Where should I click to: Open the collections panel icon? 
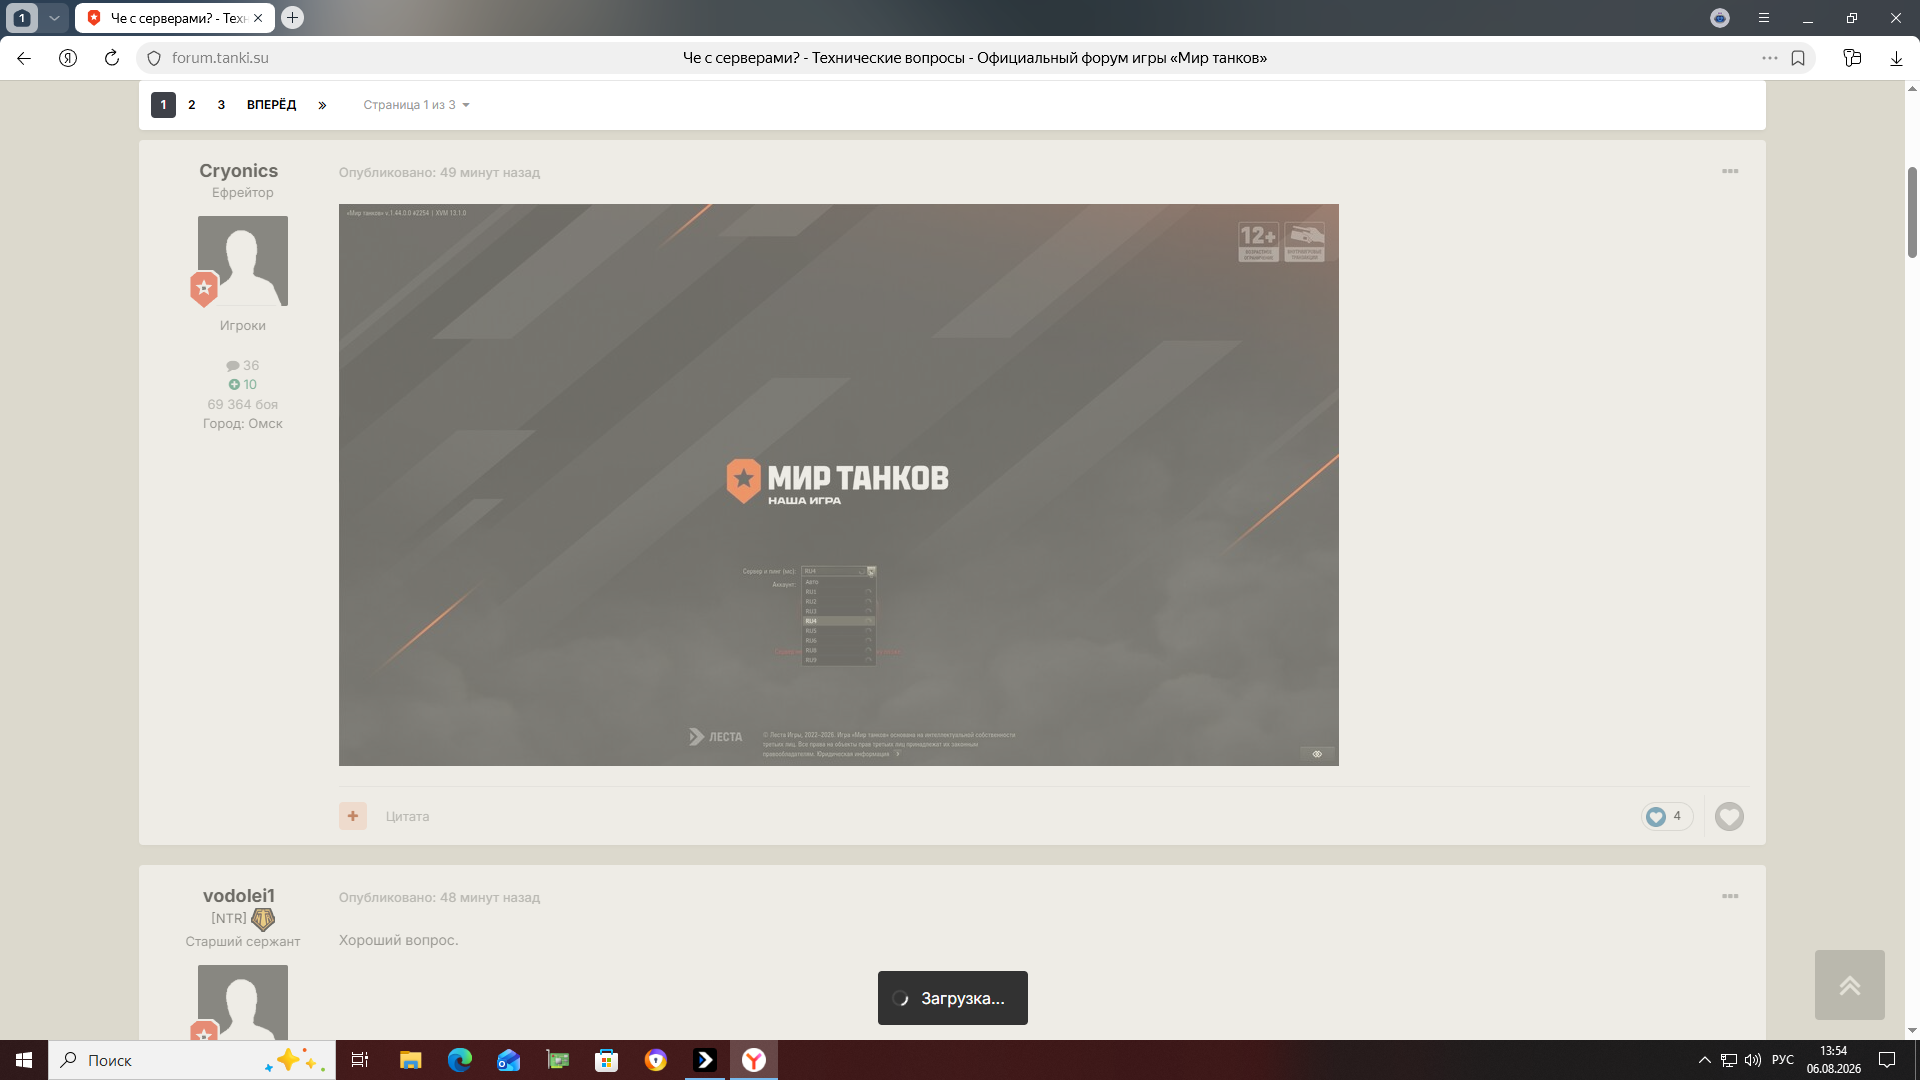click(x=1852, y=58)
